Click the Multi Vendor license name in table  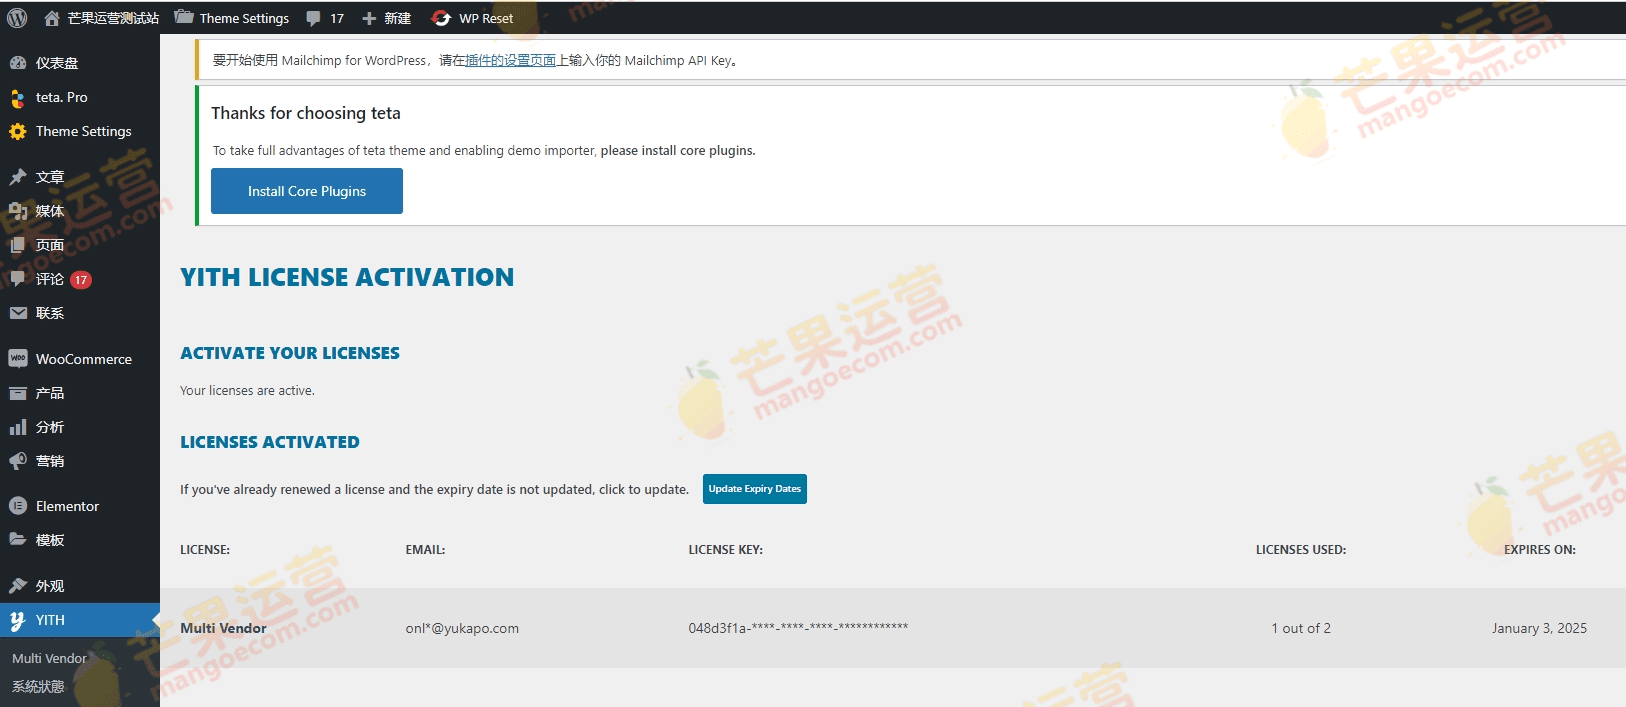coord(223,628)
